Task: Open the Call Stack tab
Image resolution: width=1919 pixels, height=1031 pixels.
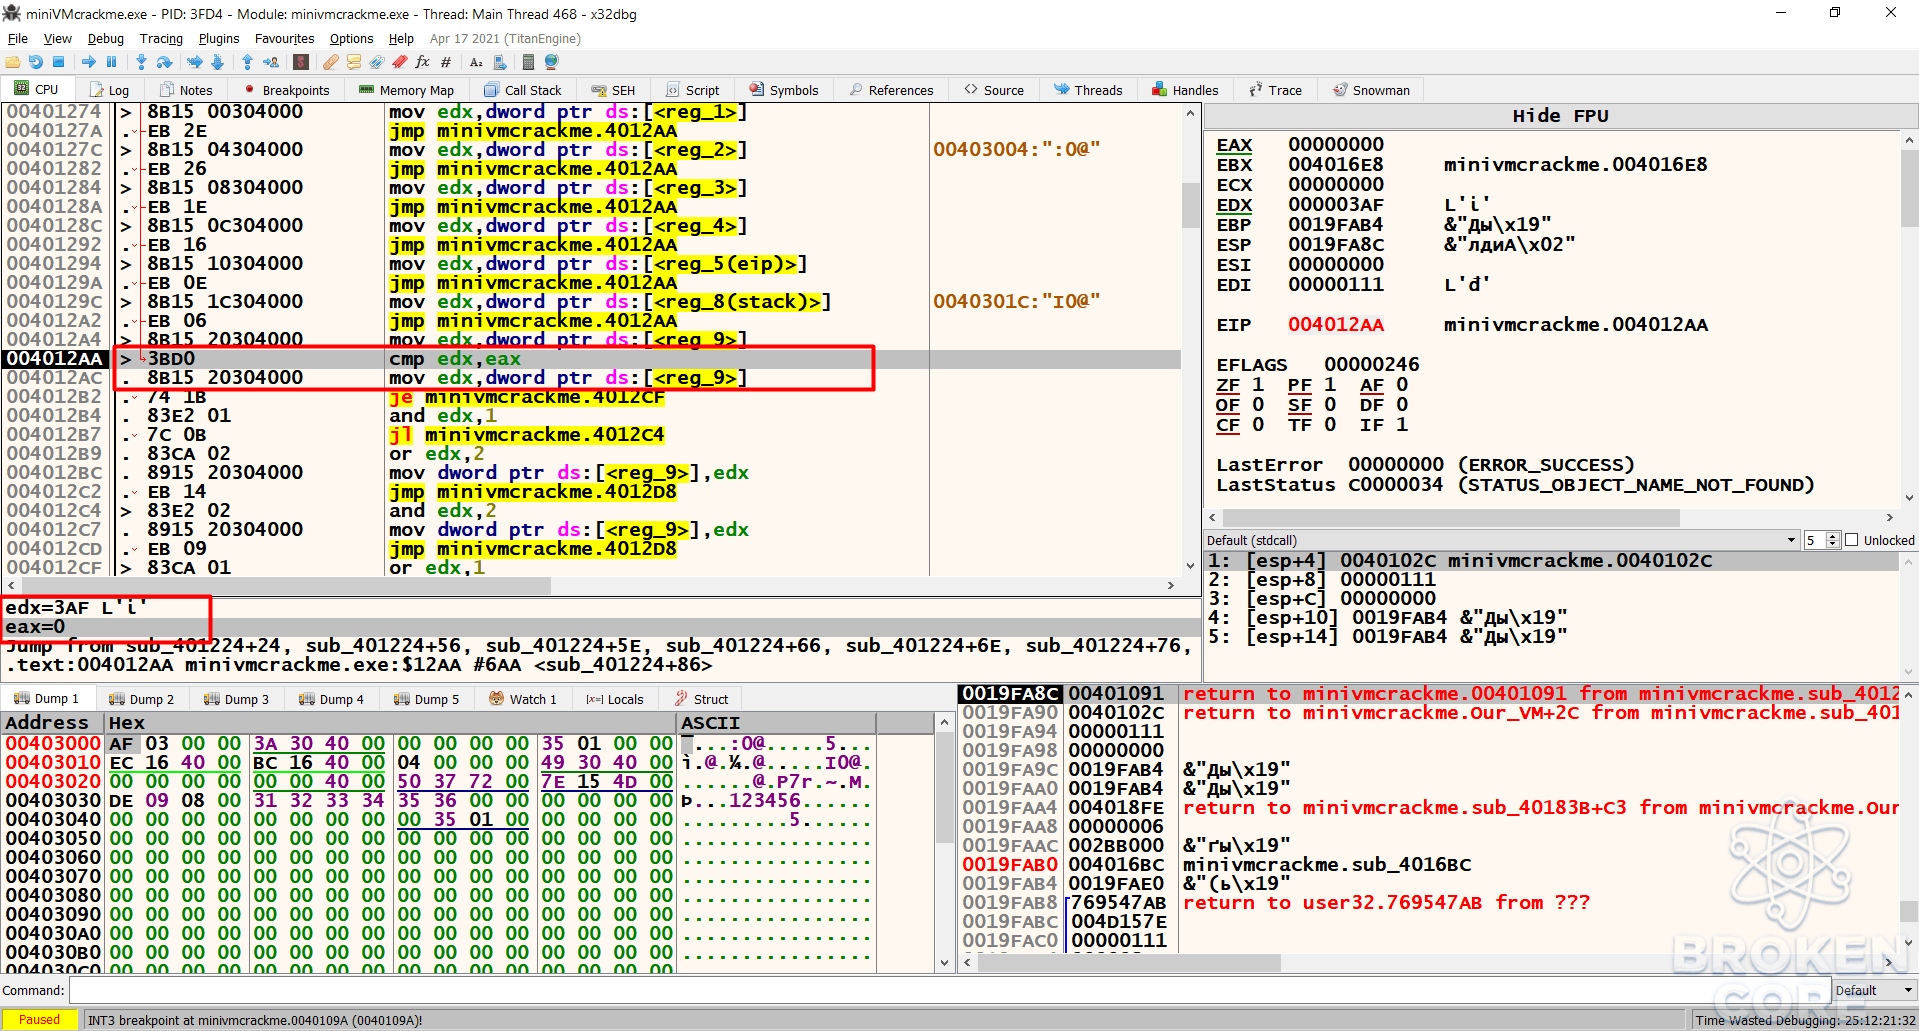Action: pos(523,90)
